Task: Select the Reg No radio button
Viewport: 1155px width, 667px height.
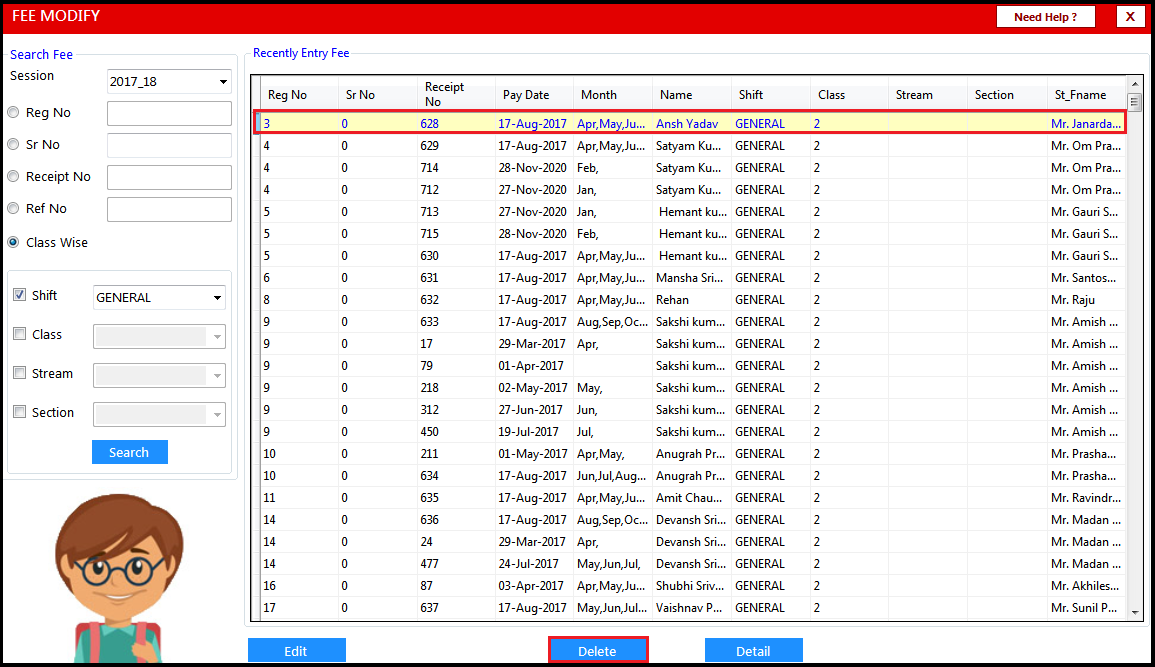Action: tap(13, 113)
